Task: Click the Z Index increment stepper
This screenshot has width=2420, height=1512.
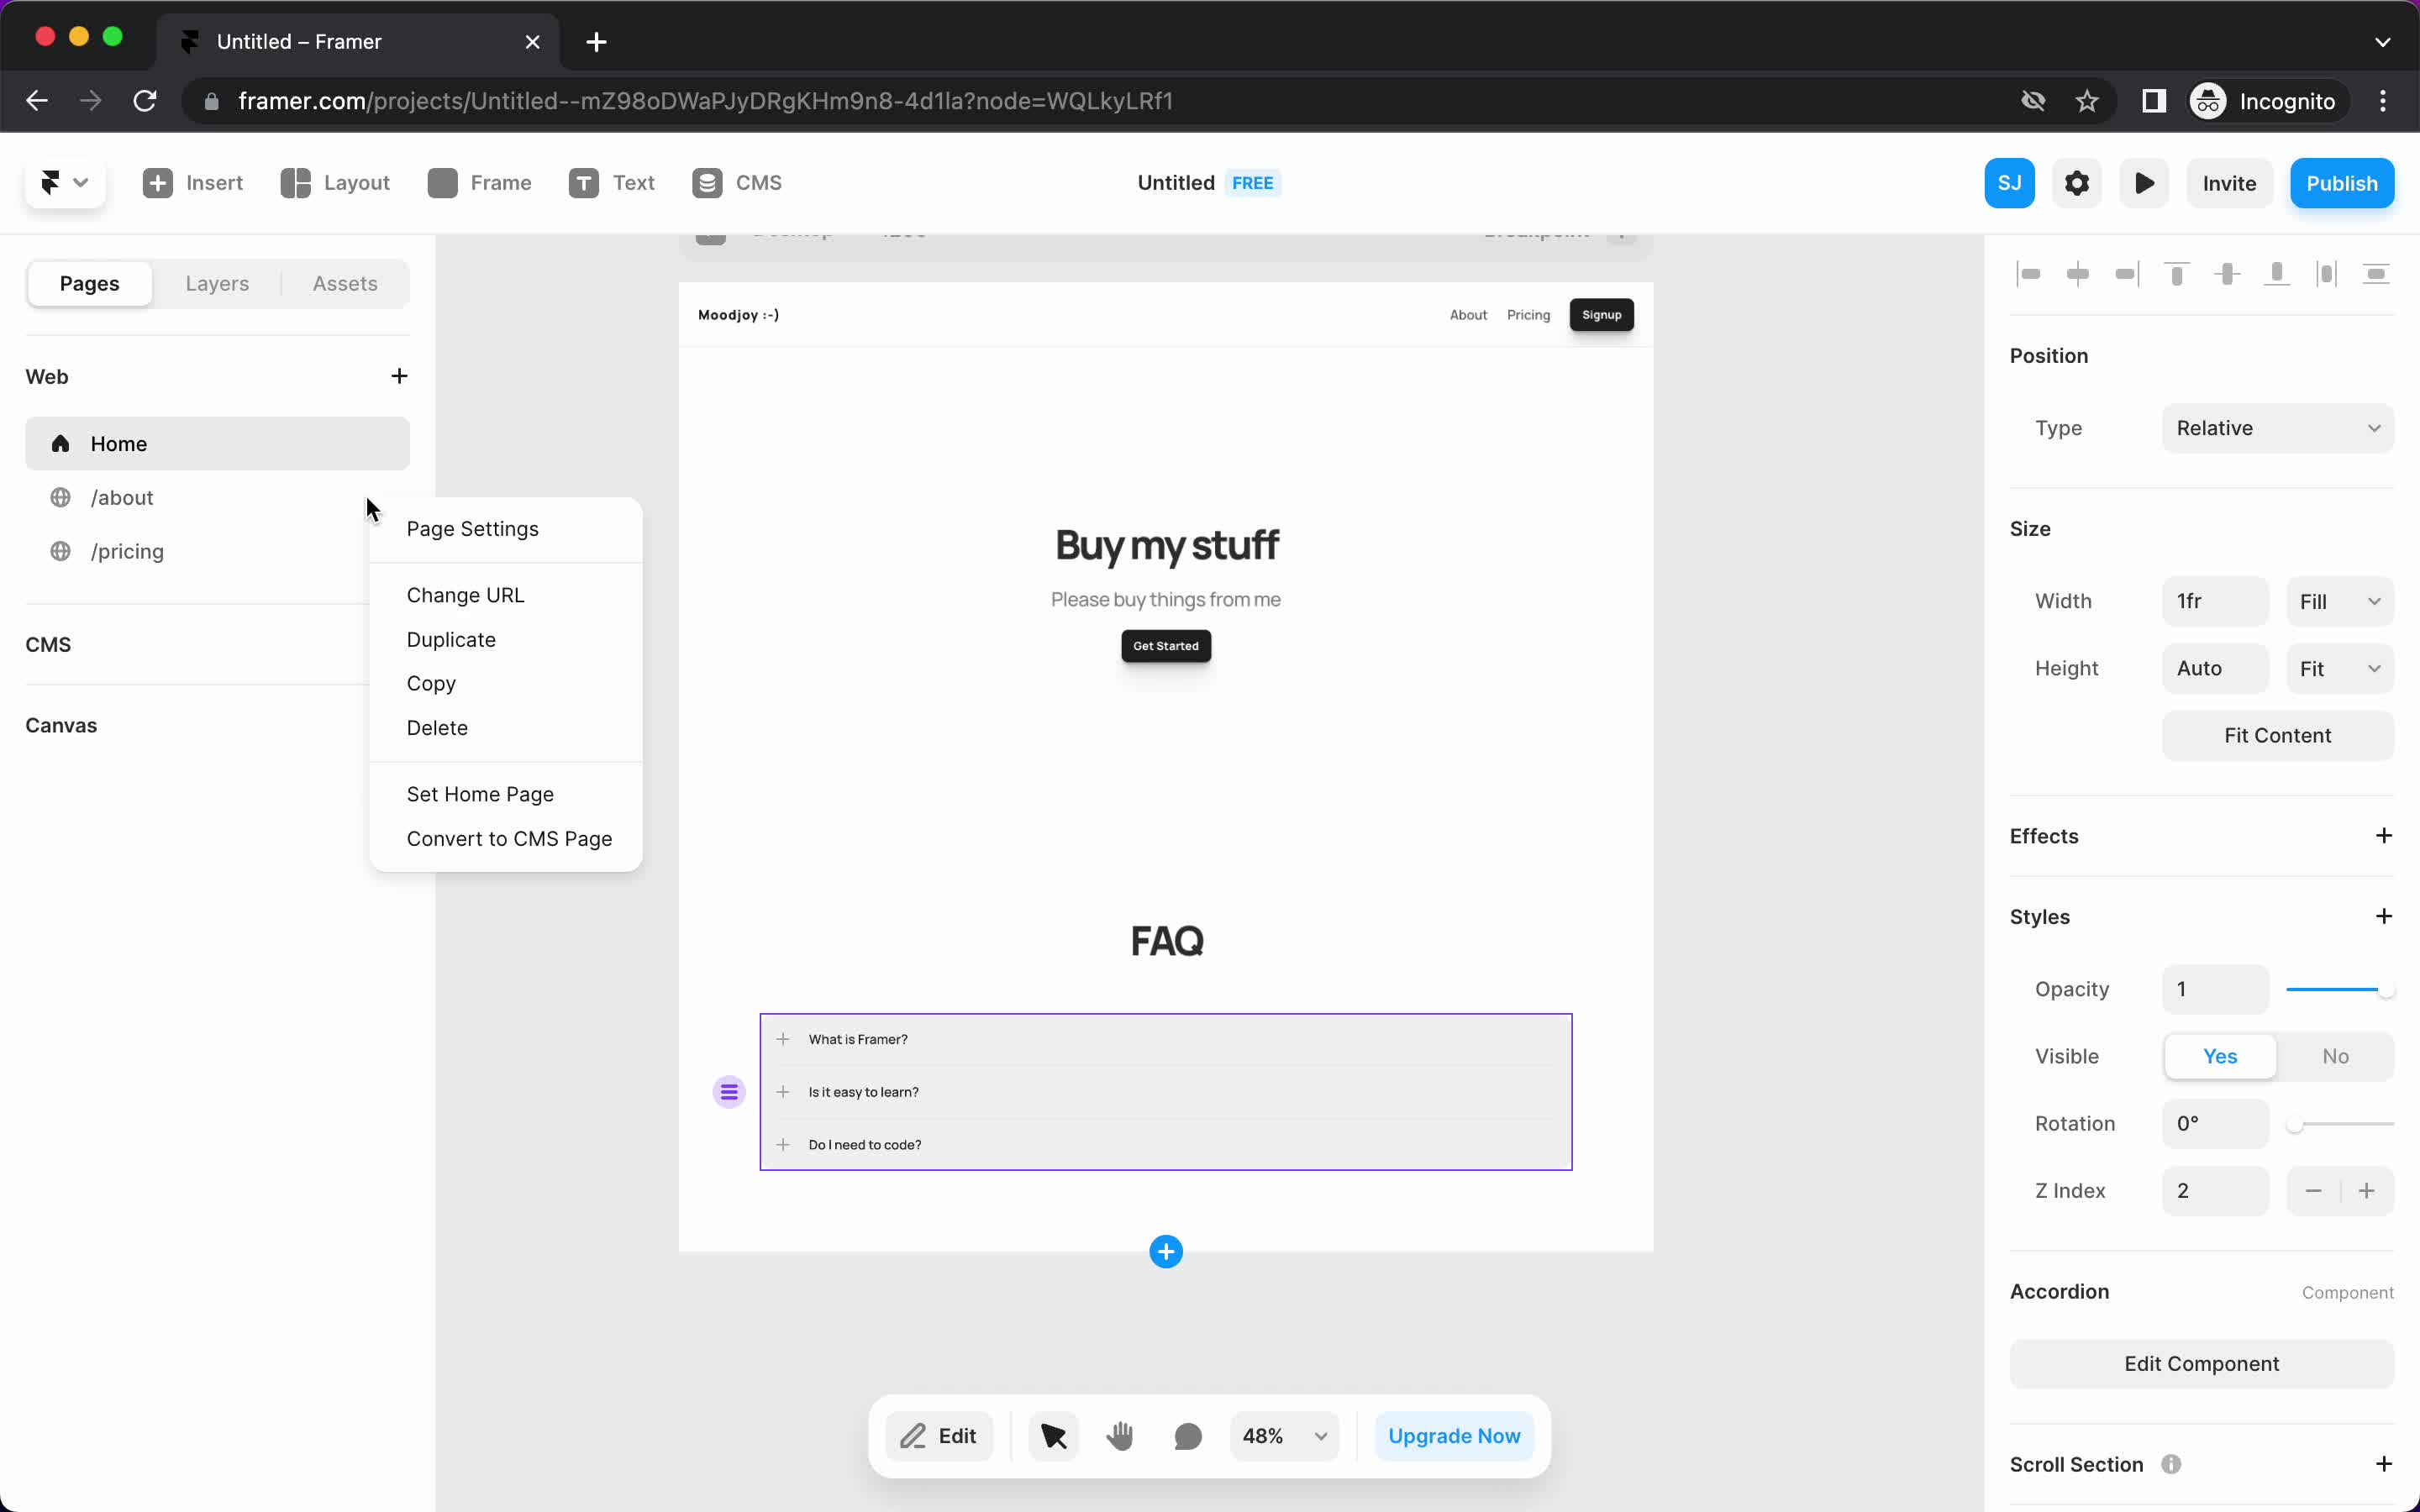Action: pyautogui.click(x=2366, y=1189)
